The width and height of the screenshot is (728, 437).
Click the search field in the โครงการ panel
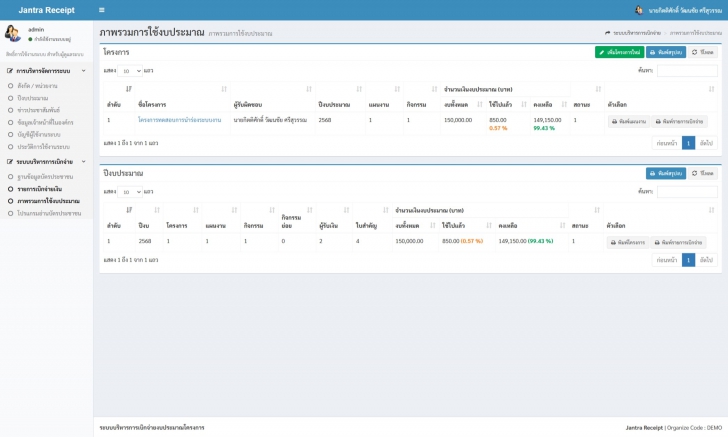click(x=687, y=71)
